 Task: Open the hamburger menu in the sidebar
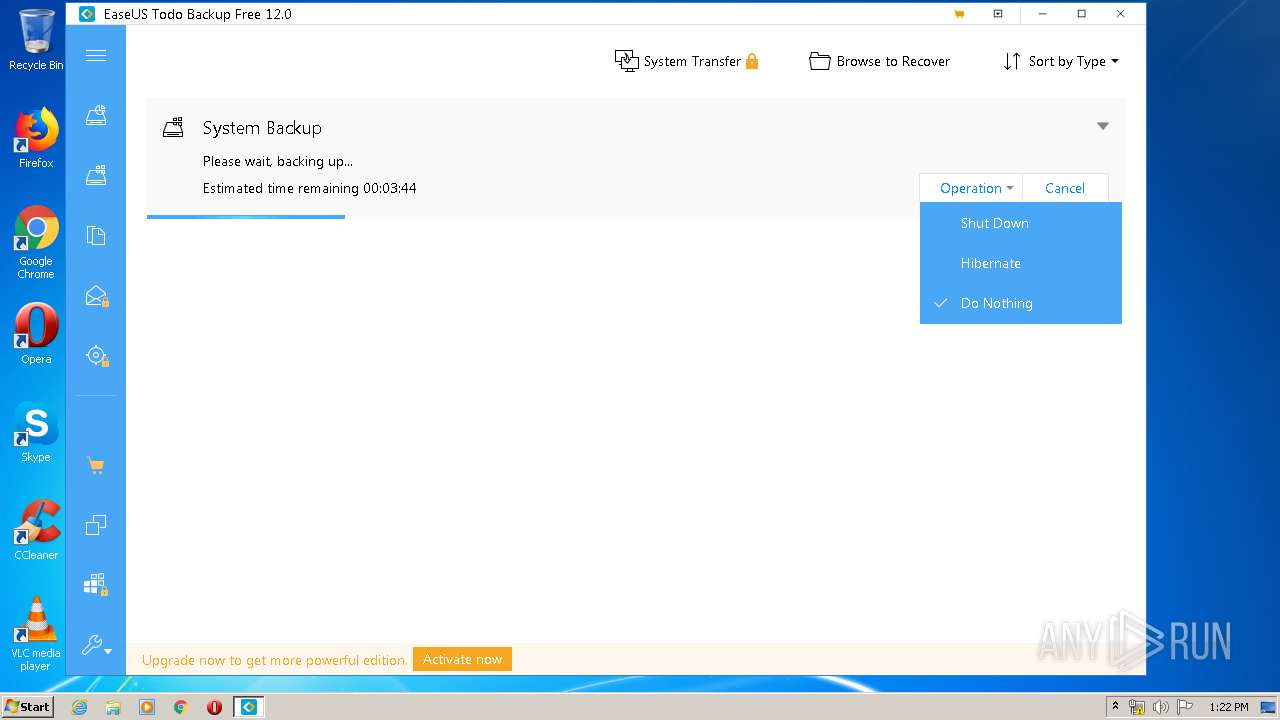coord(96,56)
